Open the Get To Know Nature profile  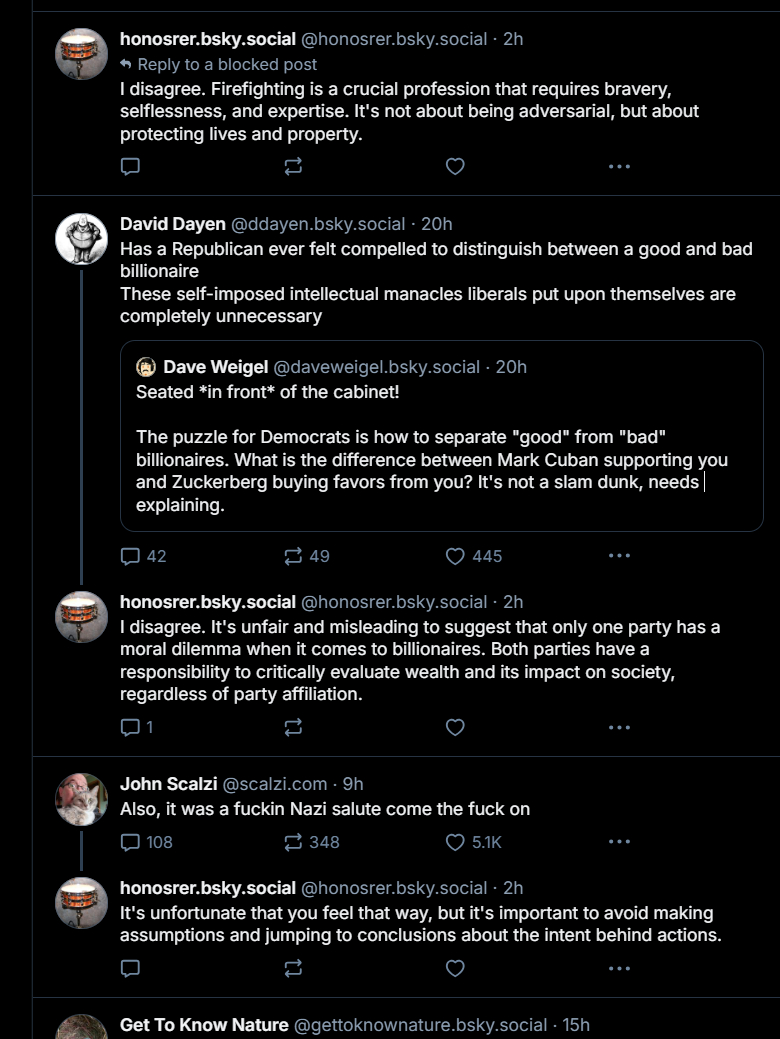[204, 1025]
